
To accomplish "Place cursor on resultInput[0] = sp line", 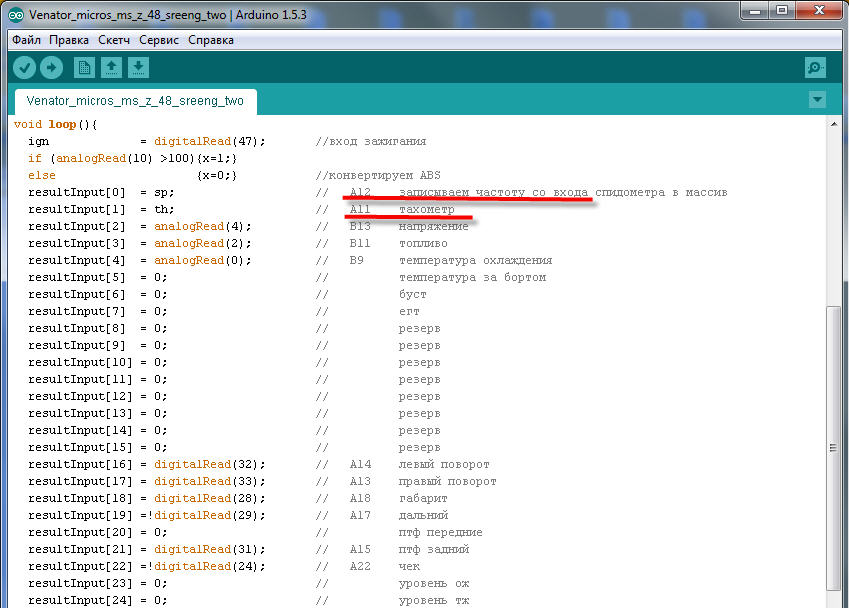I will coord(100,192).
